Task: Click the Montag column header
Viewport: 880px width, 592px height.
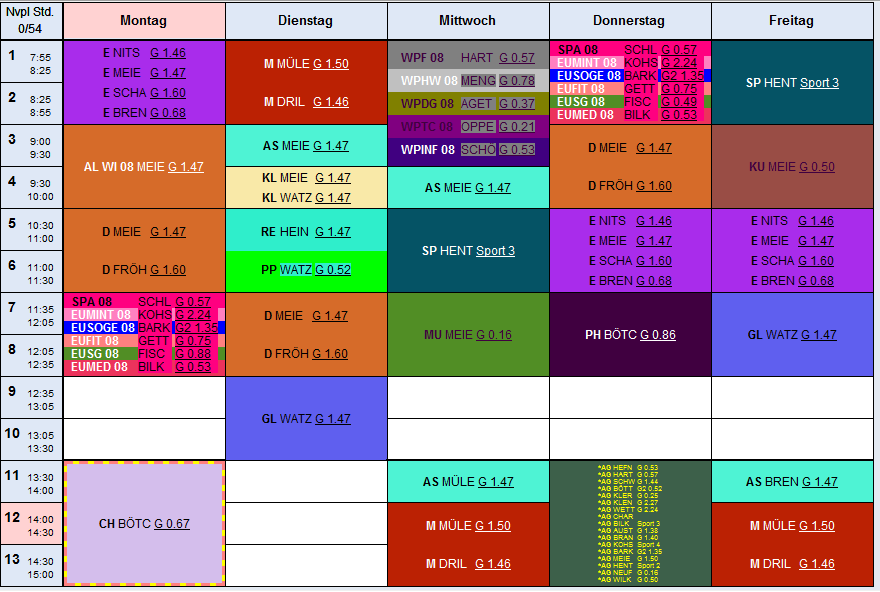Action: pos(144,21)
